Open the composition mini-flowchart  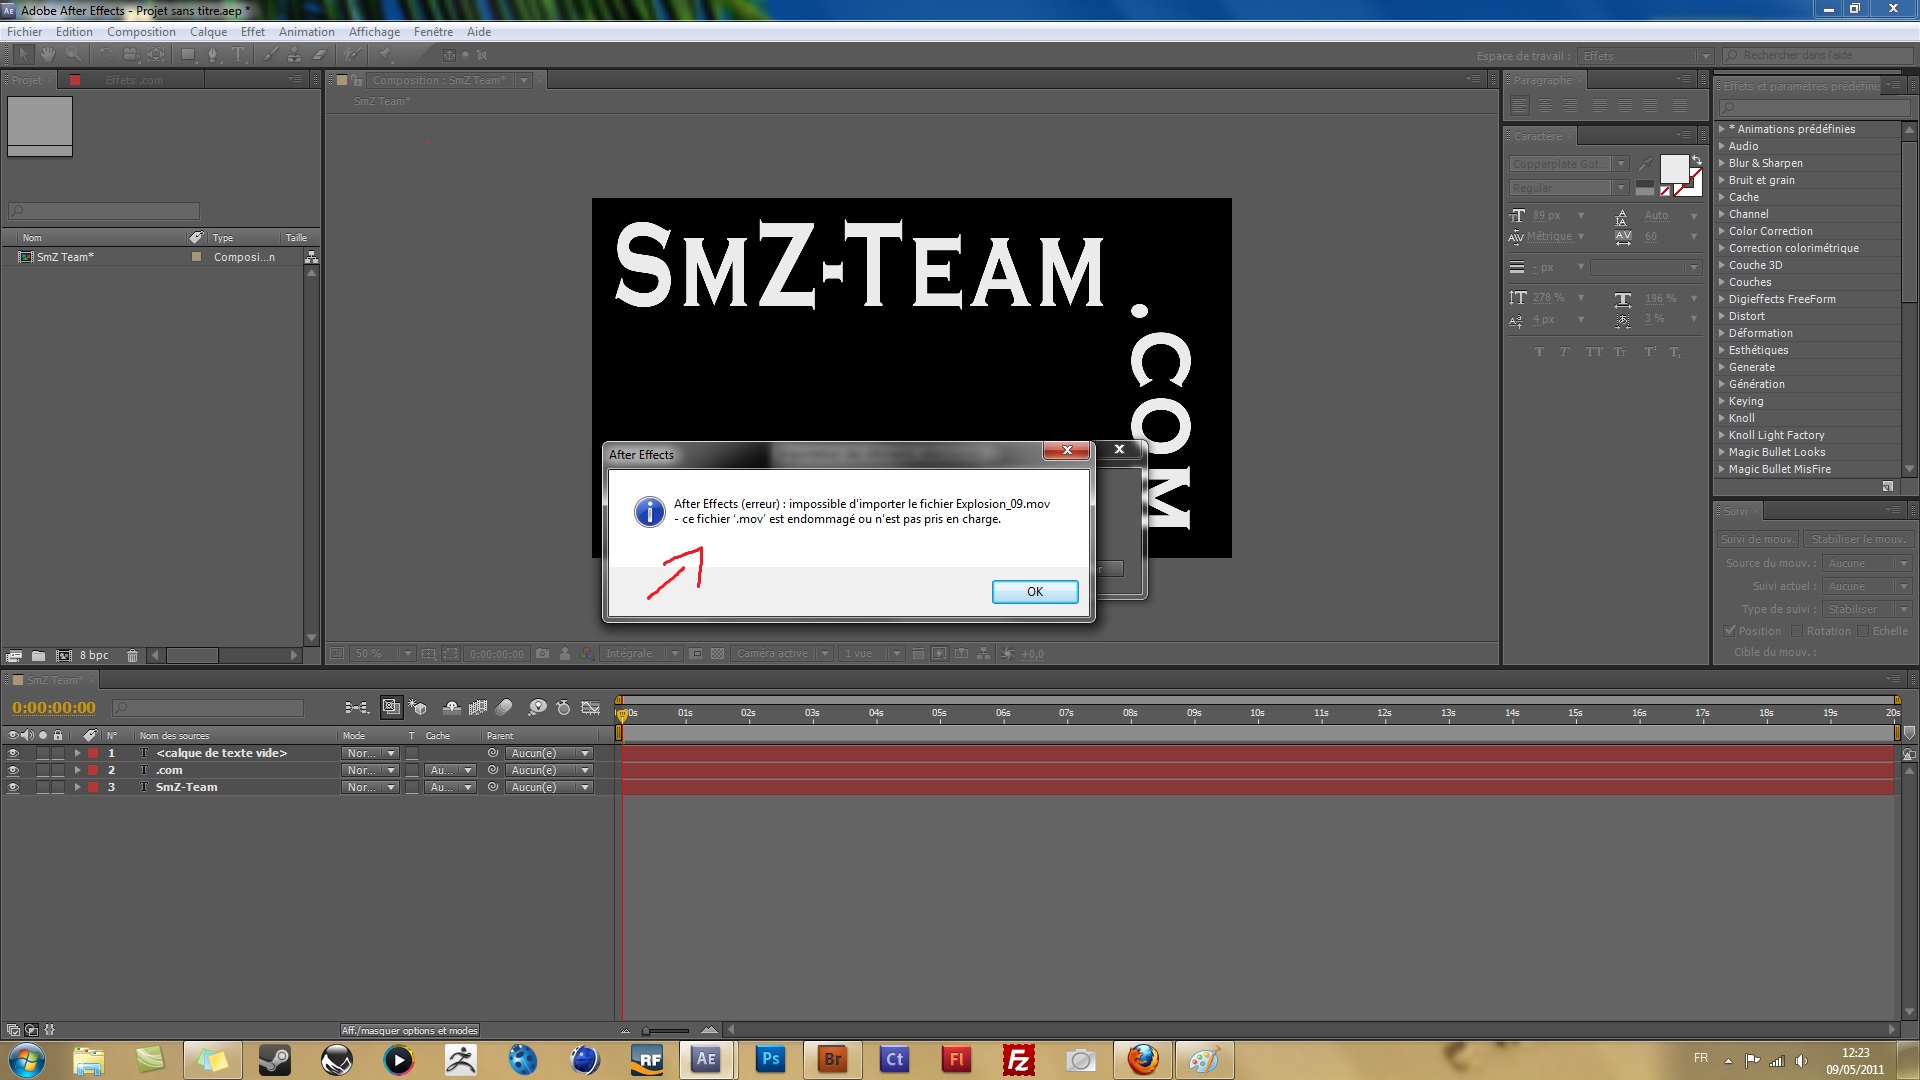point(356,707)
